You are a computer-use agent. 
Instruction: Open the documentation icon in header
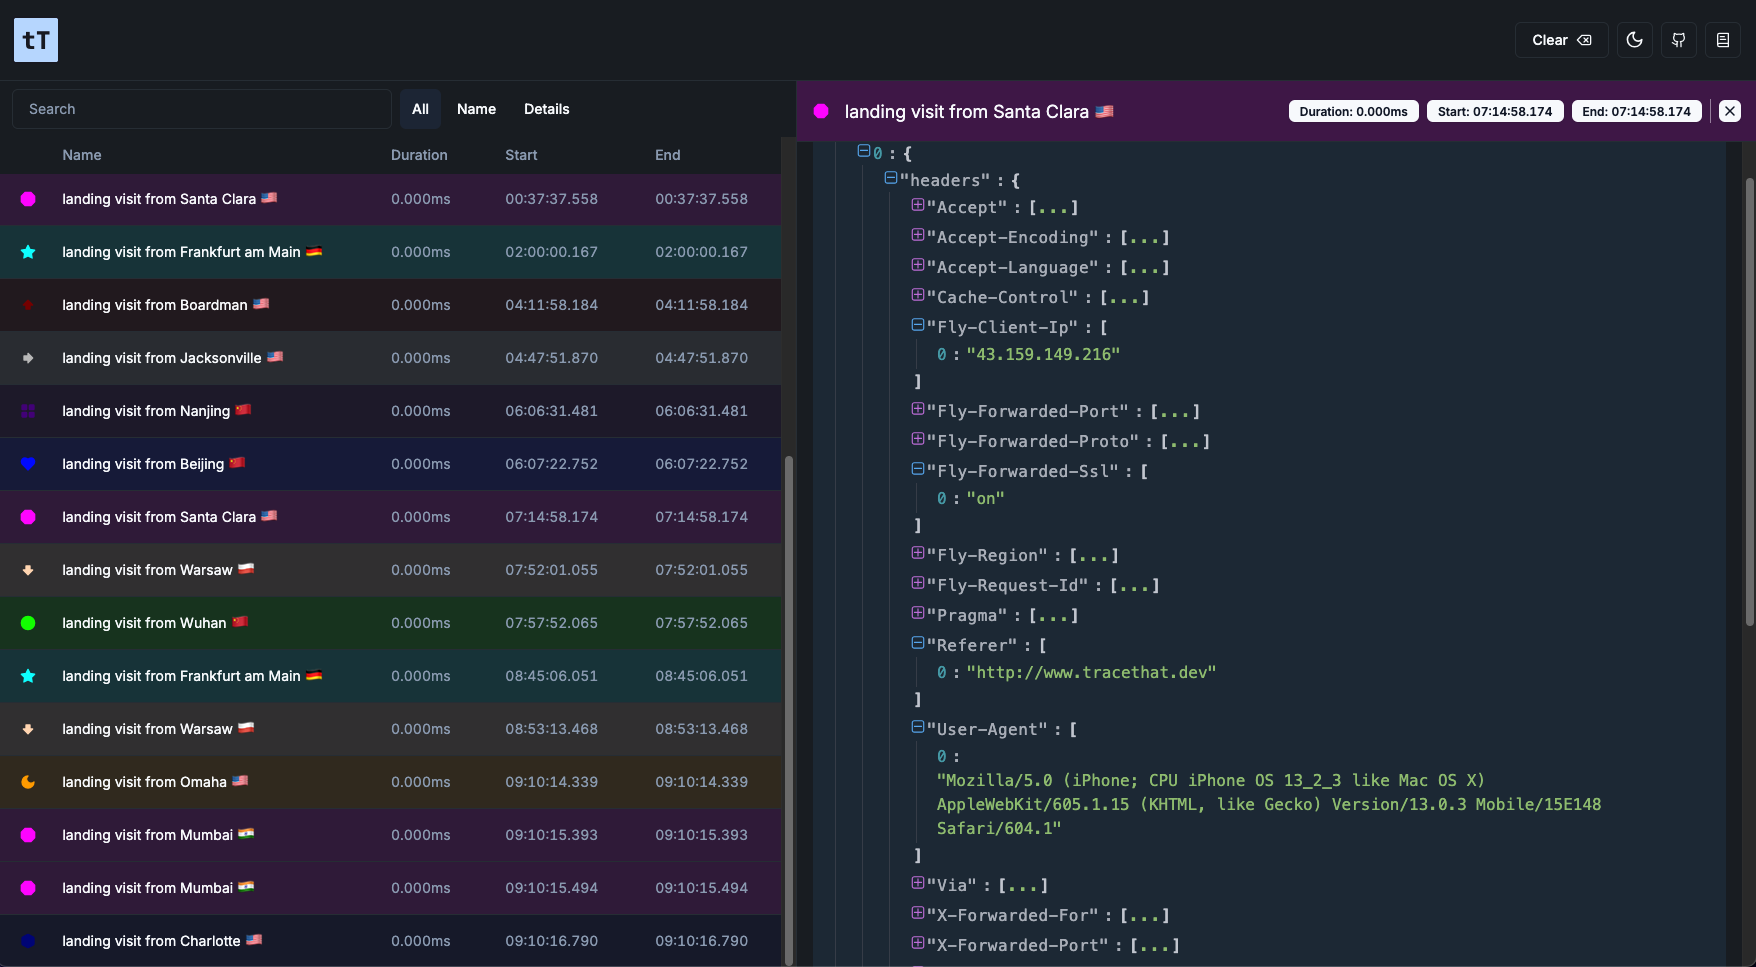(1723, 40)
